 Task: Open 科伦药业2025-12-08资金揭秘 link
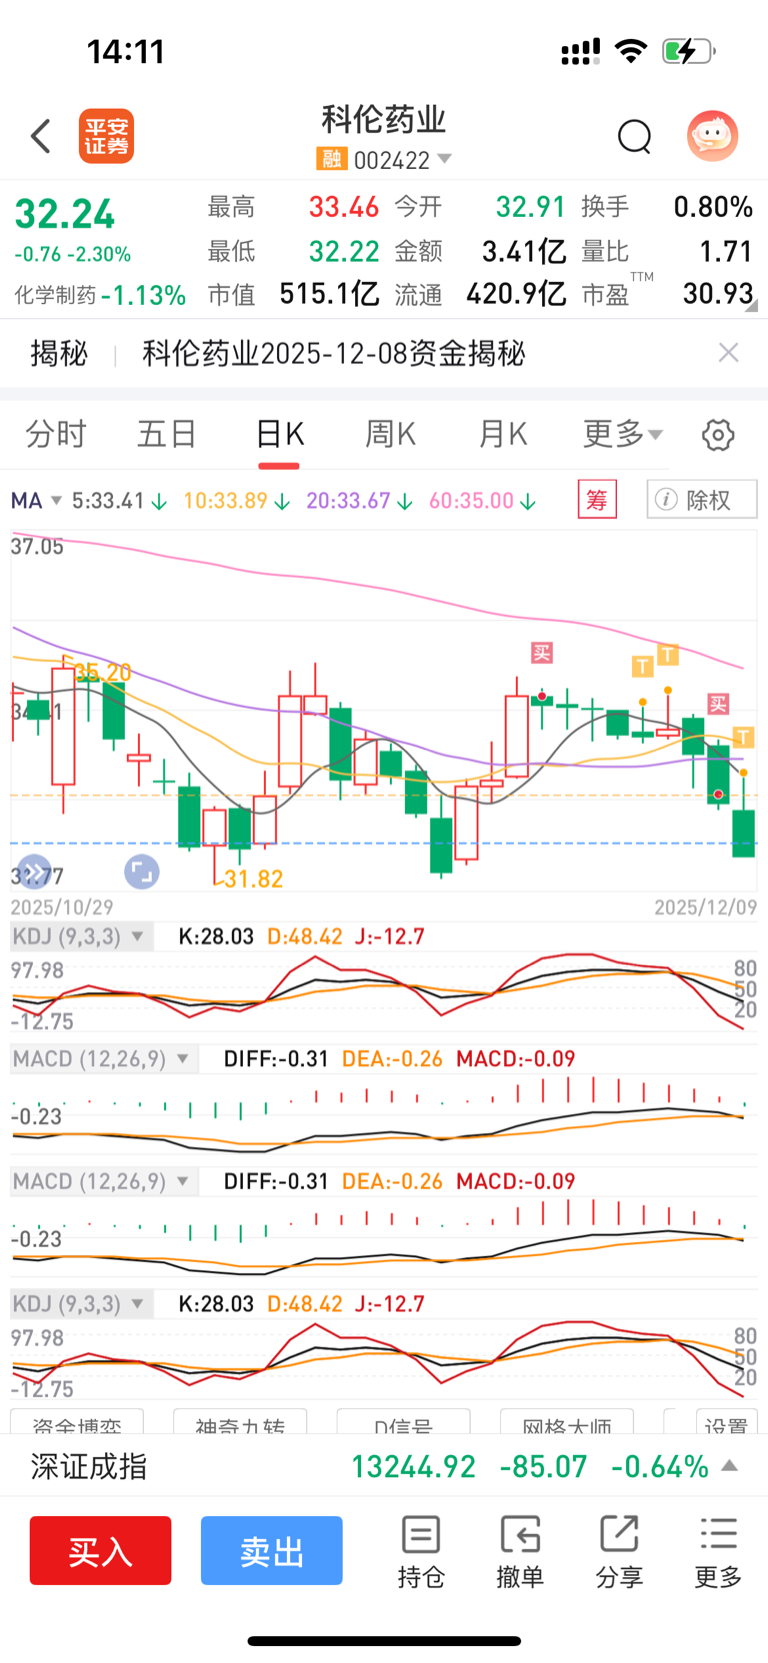pos(333,353)
